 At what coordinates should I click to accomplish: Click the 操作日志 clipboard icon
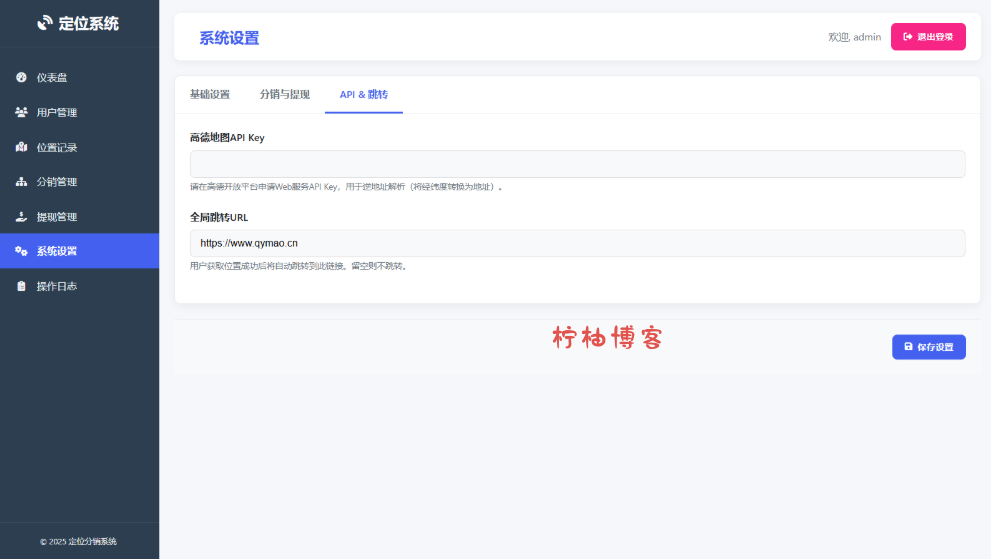[x=21, y=286]
